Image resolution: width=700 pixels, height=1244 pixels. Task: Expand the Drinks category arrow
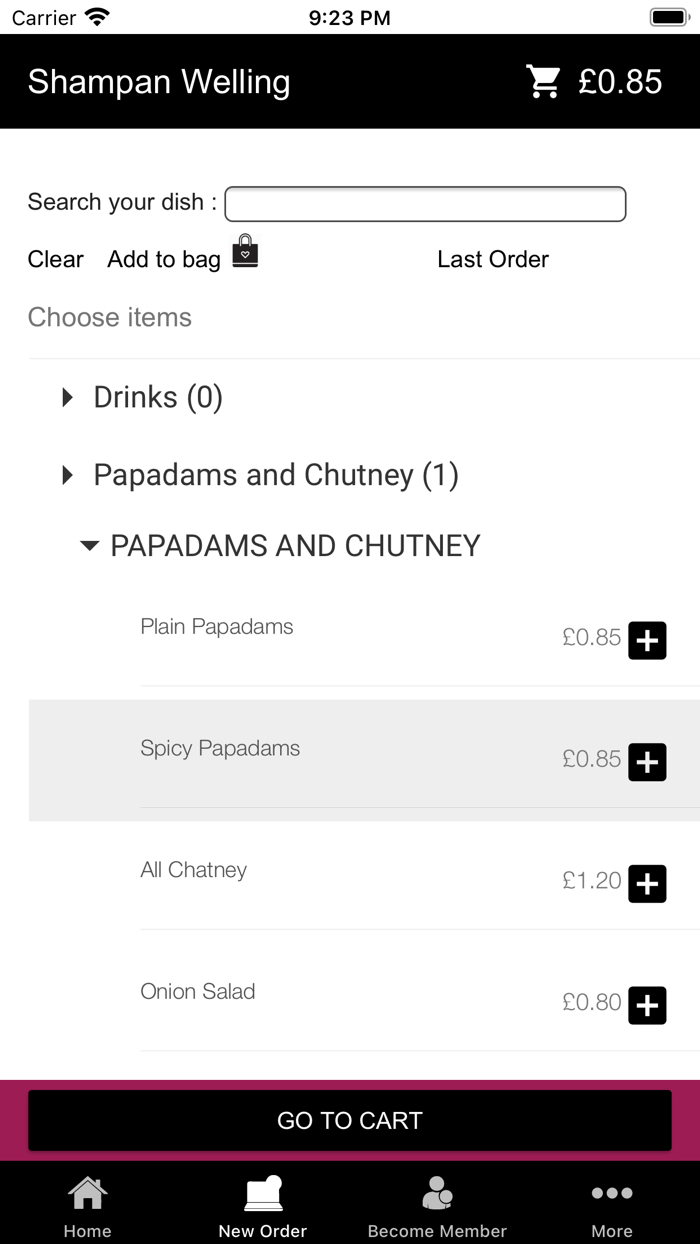coord(68,398)
